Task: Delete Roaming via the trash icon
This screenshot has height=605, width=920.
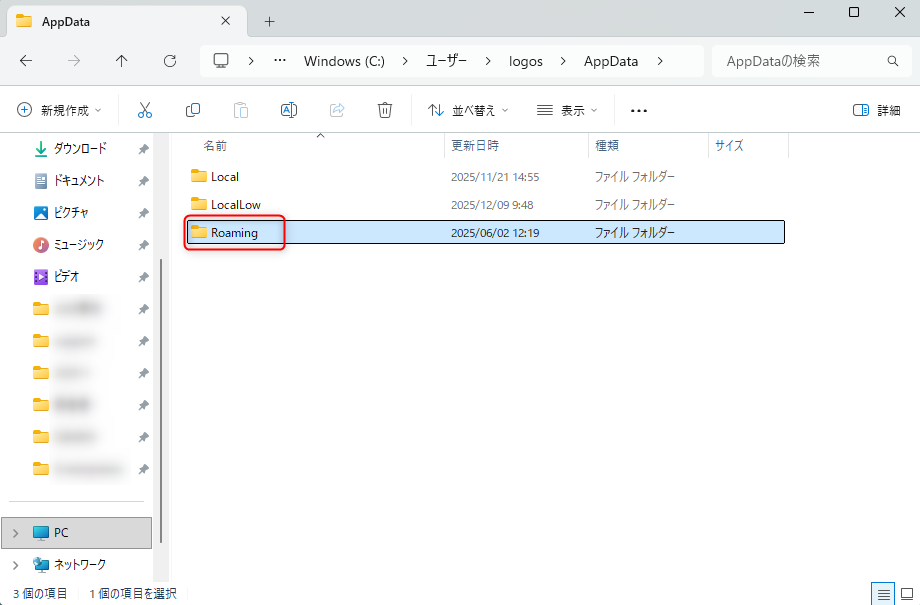Action: 385,110
